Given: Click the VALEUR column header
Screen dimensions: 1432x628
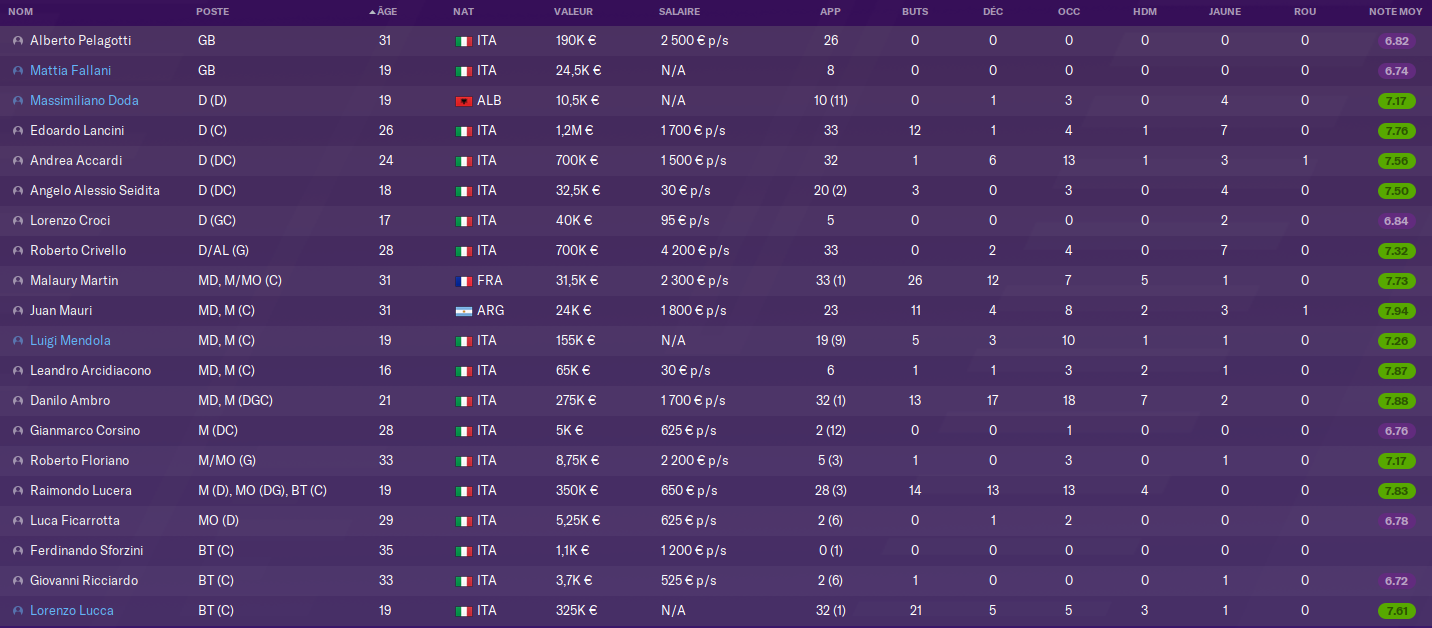Looking at the screenshot, I should point(574,12).
